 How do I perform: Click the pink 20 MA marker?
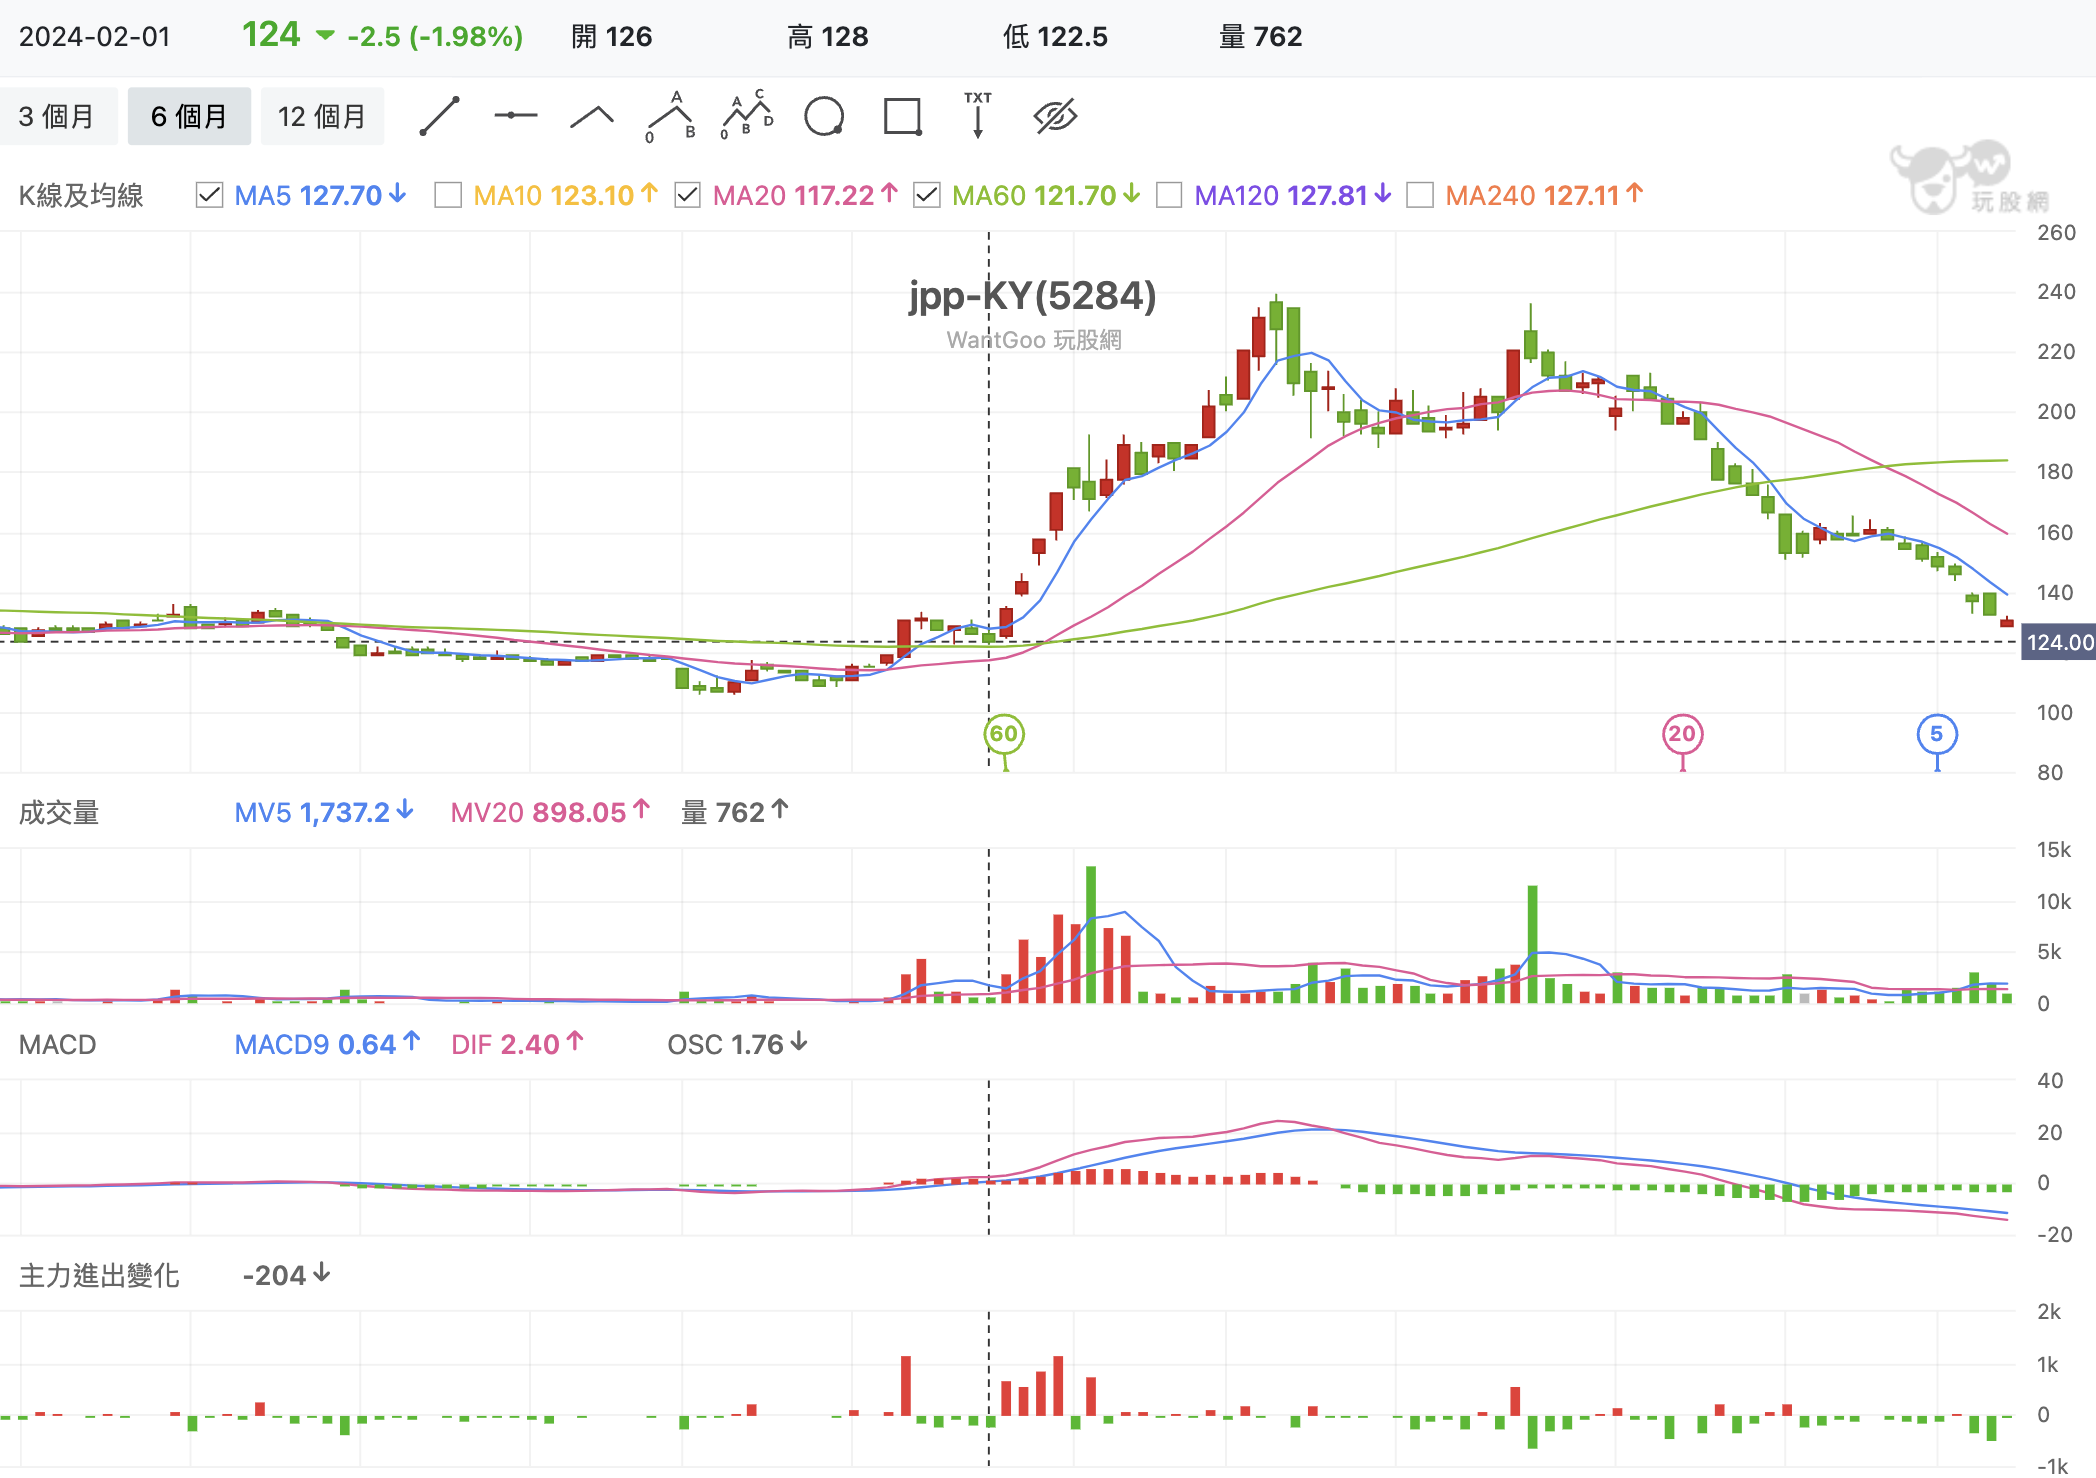1682,734
